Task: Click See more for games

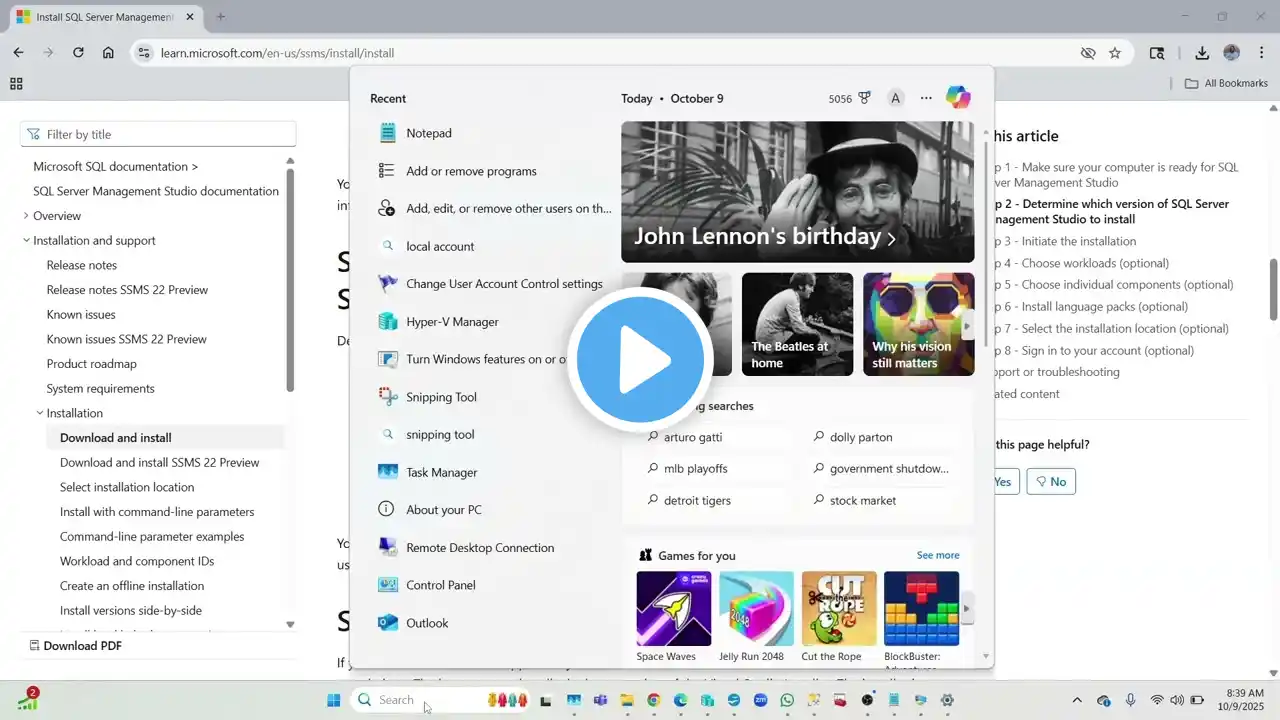Action: click(937, 555)
